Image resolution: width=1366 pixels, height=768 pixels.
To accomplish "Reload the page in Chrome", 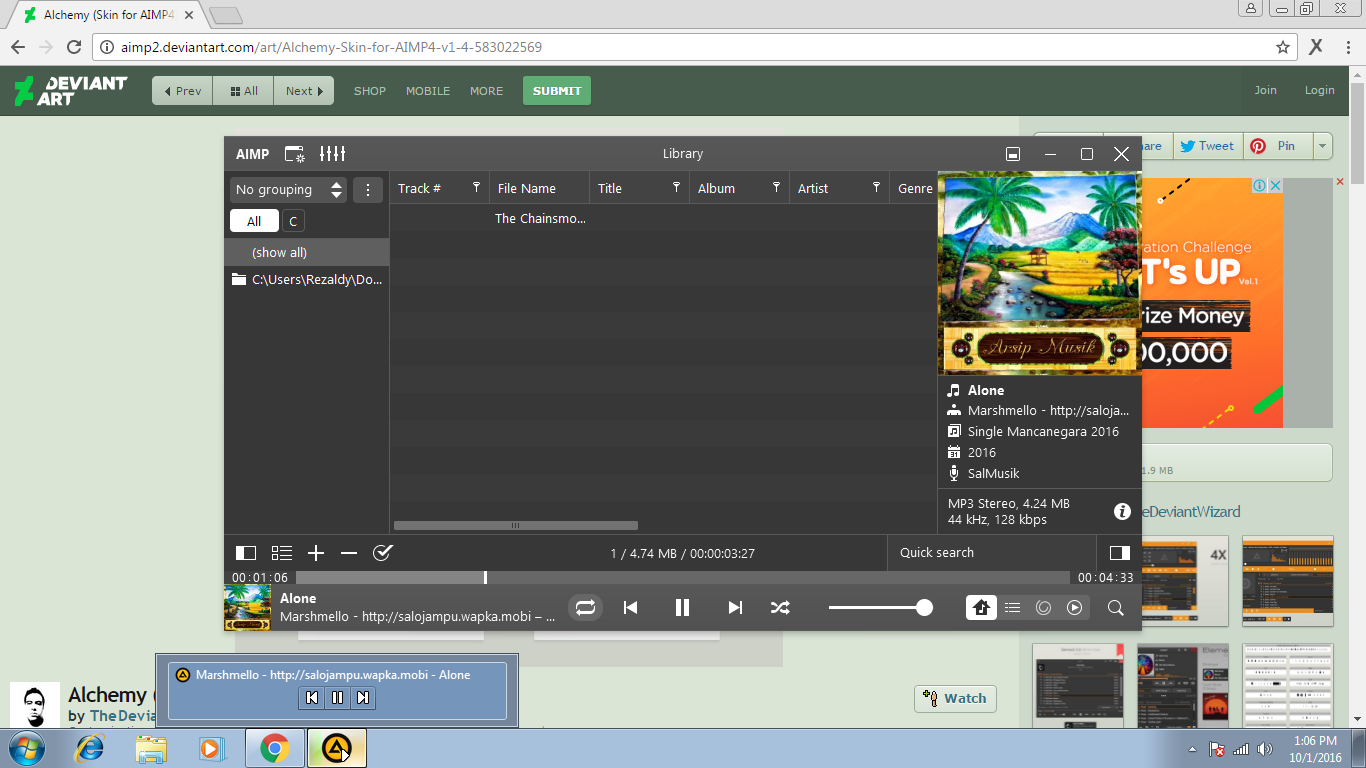I will click(x=73, y=47).
